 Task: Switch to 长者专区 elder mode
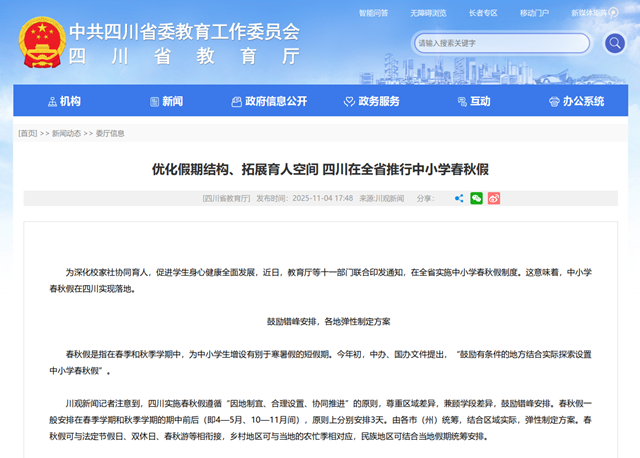[483, 14]
